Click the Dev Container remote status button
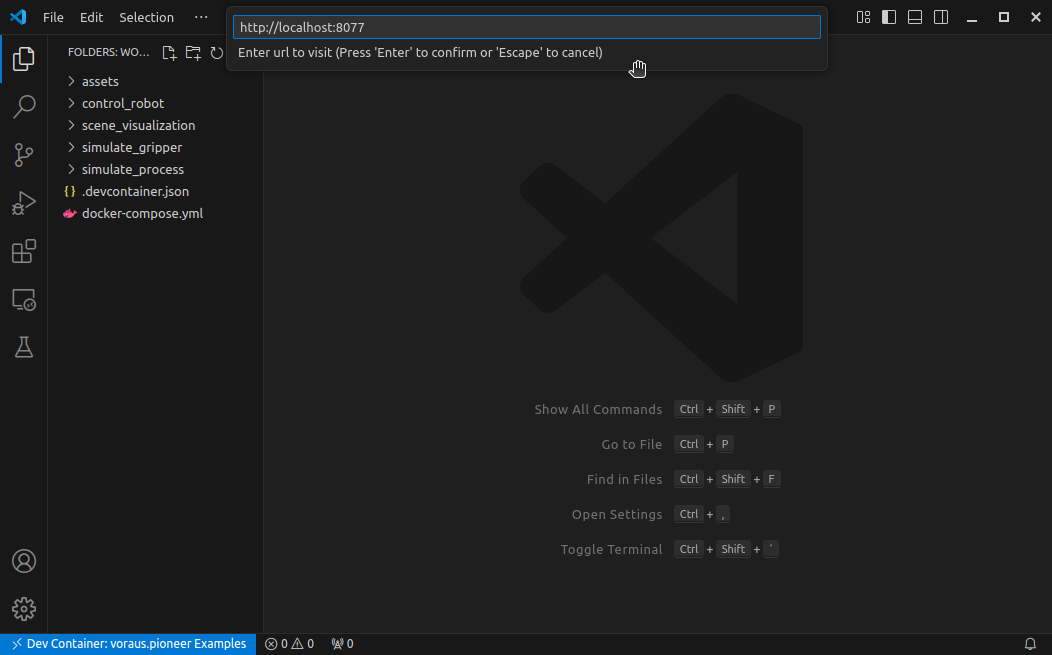This screenshot has height=655, width=1052. click(x=128, y=644)
